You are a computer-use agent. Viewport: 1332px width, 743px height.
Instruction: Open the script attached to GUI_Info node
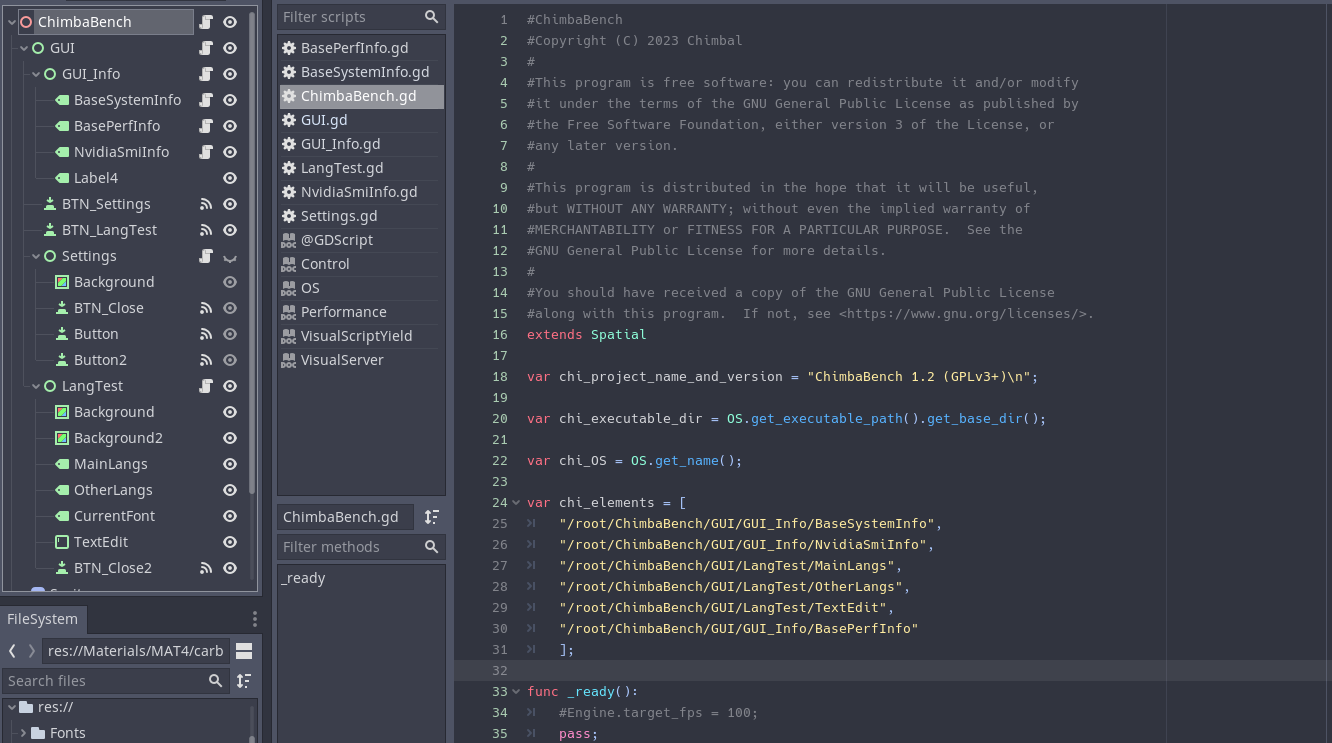point(206,74)
